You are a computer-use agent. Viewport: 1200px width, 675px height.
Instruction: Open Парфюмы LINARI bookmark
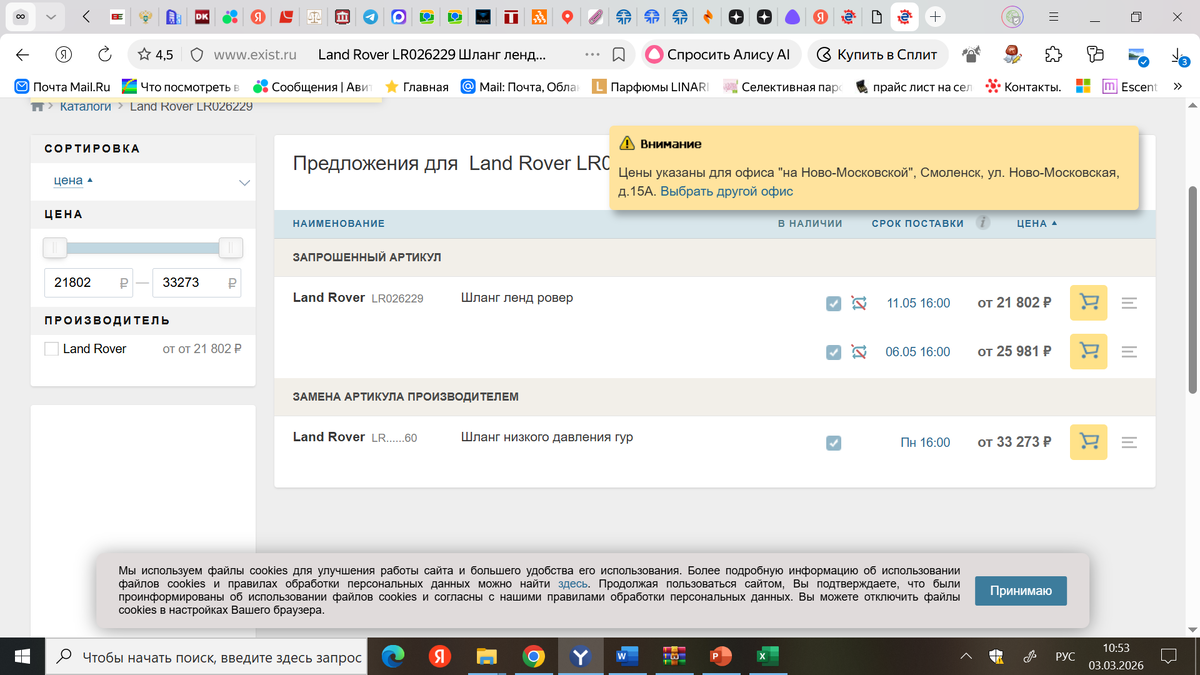pyautogui.click(x=650, y=87)
